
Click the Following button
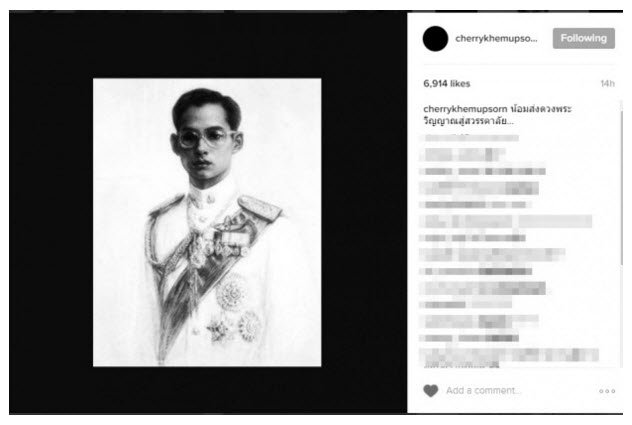coord(584,38)
